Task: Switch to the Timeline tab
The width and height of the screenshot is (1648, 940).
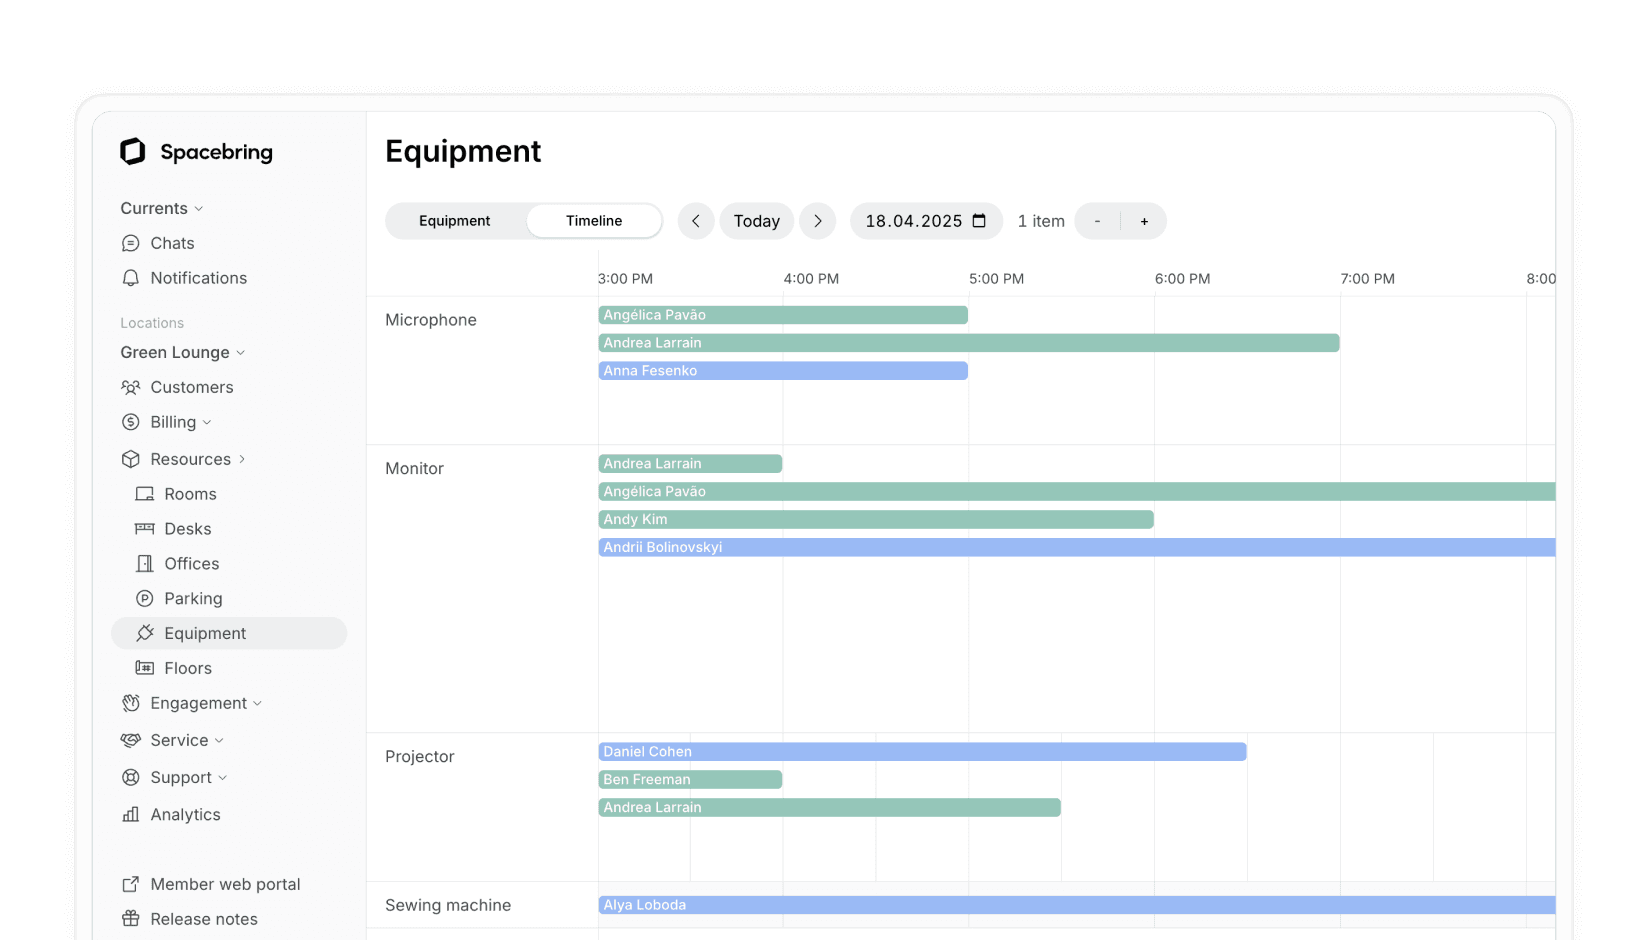Action: coord(593,220)
